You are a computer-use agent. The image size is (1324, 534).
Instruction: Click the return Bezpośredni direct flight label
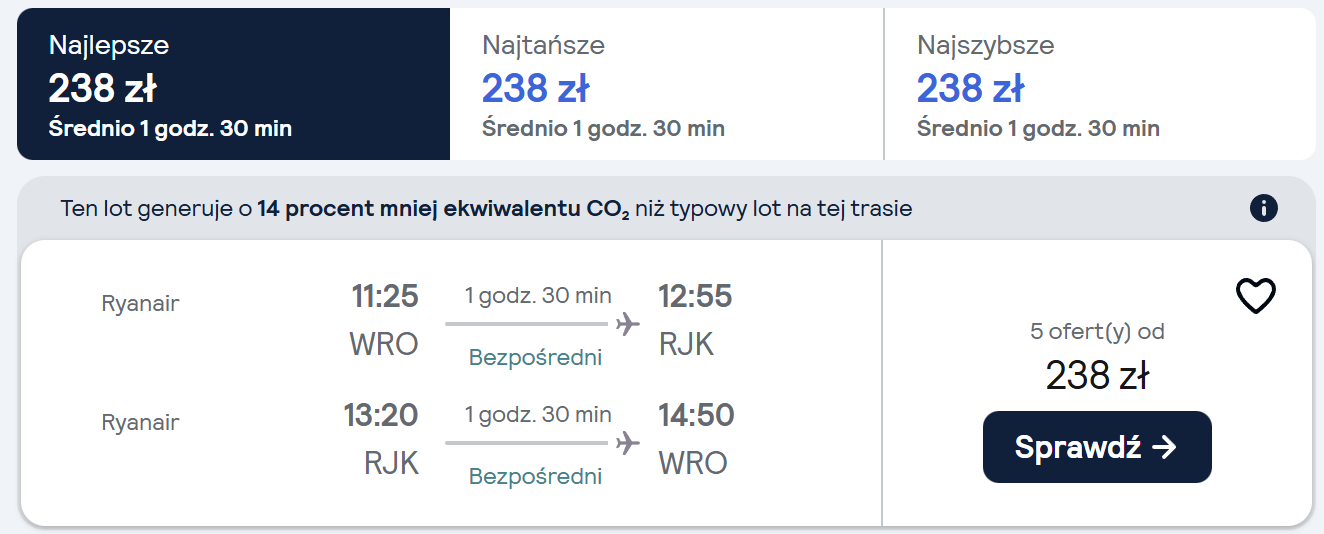pyautogui.click(x=536, y=476)
